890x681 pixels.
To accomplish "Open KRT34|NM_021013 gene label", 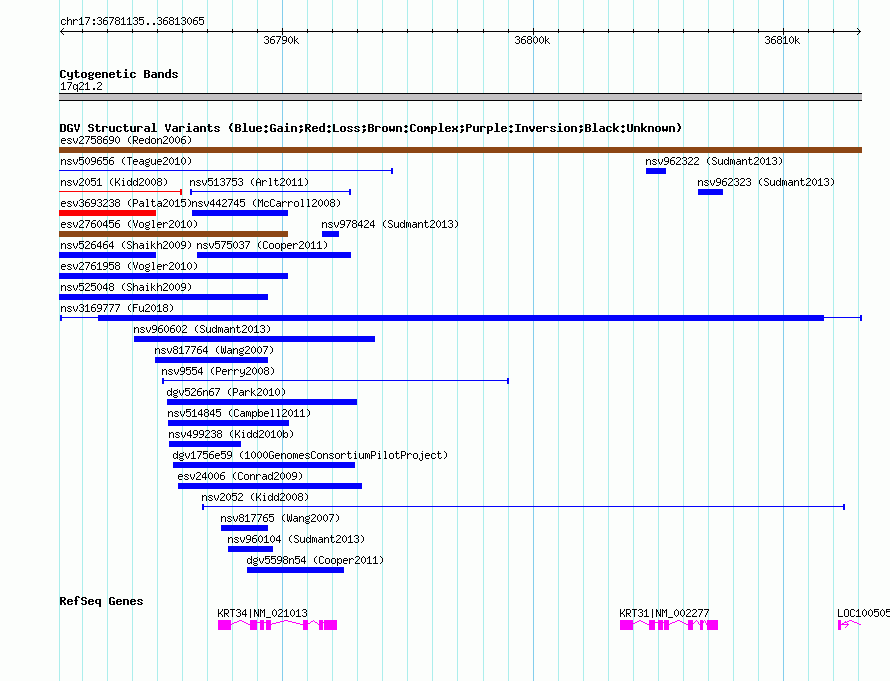I will [262, 613].
